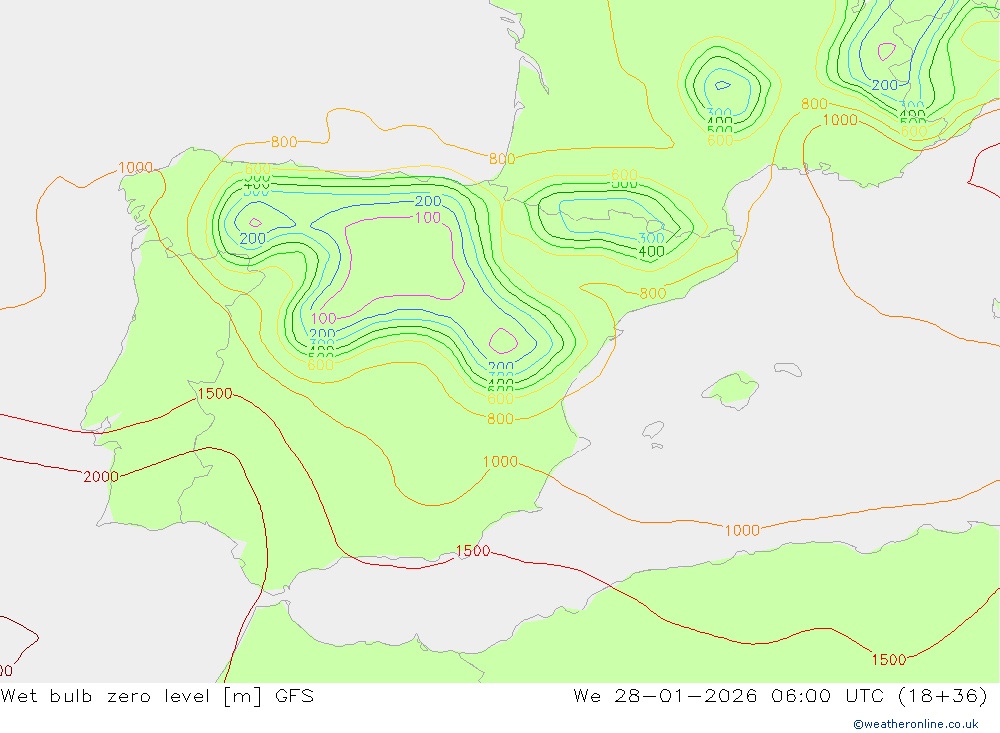Click the 1000 label off Galicia's northwest coast

[x=135, y=168]
